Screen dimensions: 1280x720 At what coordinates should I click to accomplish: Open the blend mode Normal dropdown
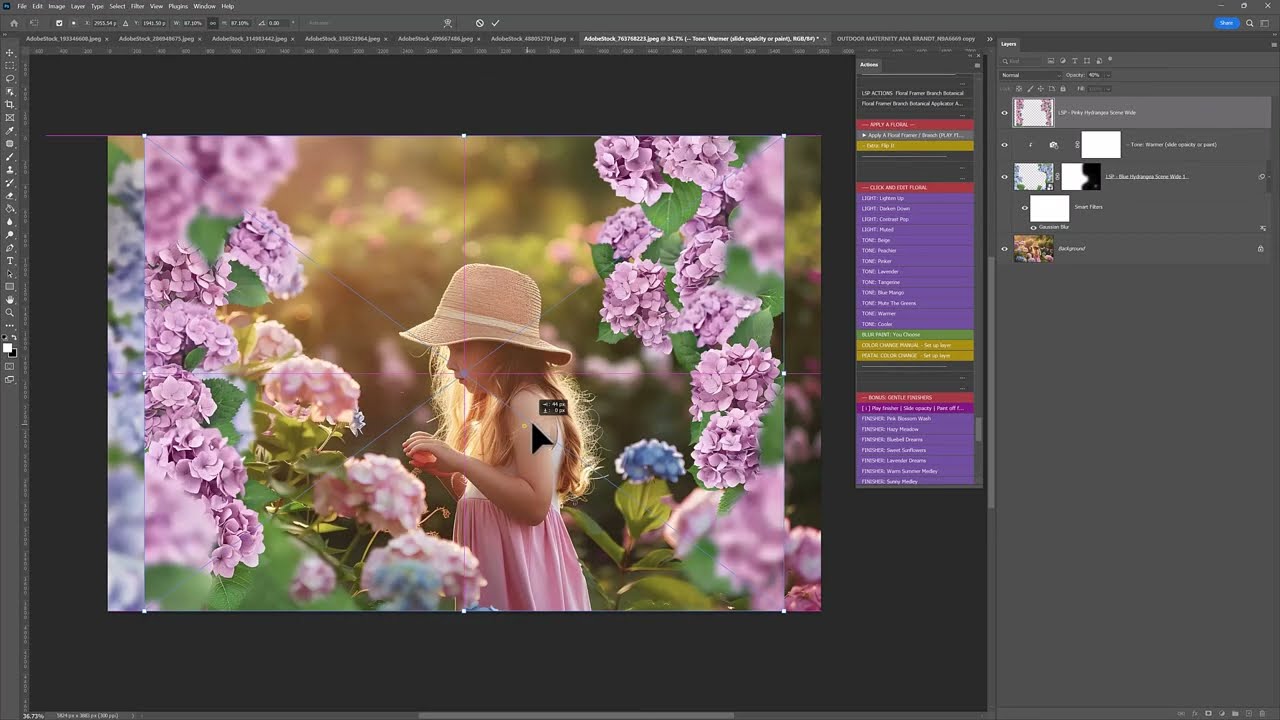point(1030,75)
